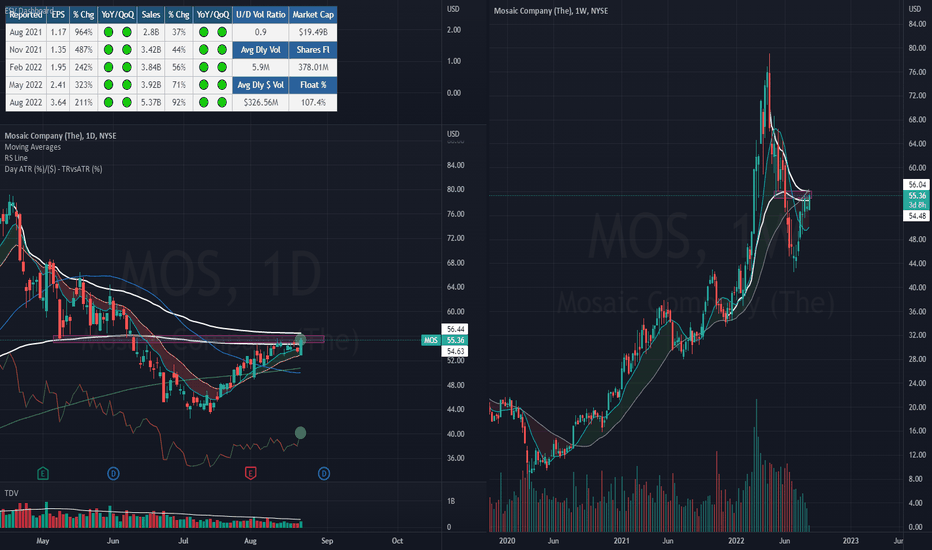Select the 'Nov 2021' row date cell
Image resolution: width=932 pixels, height=550 pixels.
pos(26,50)
